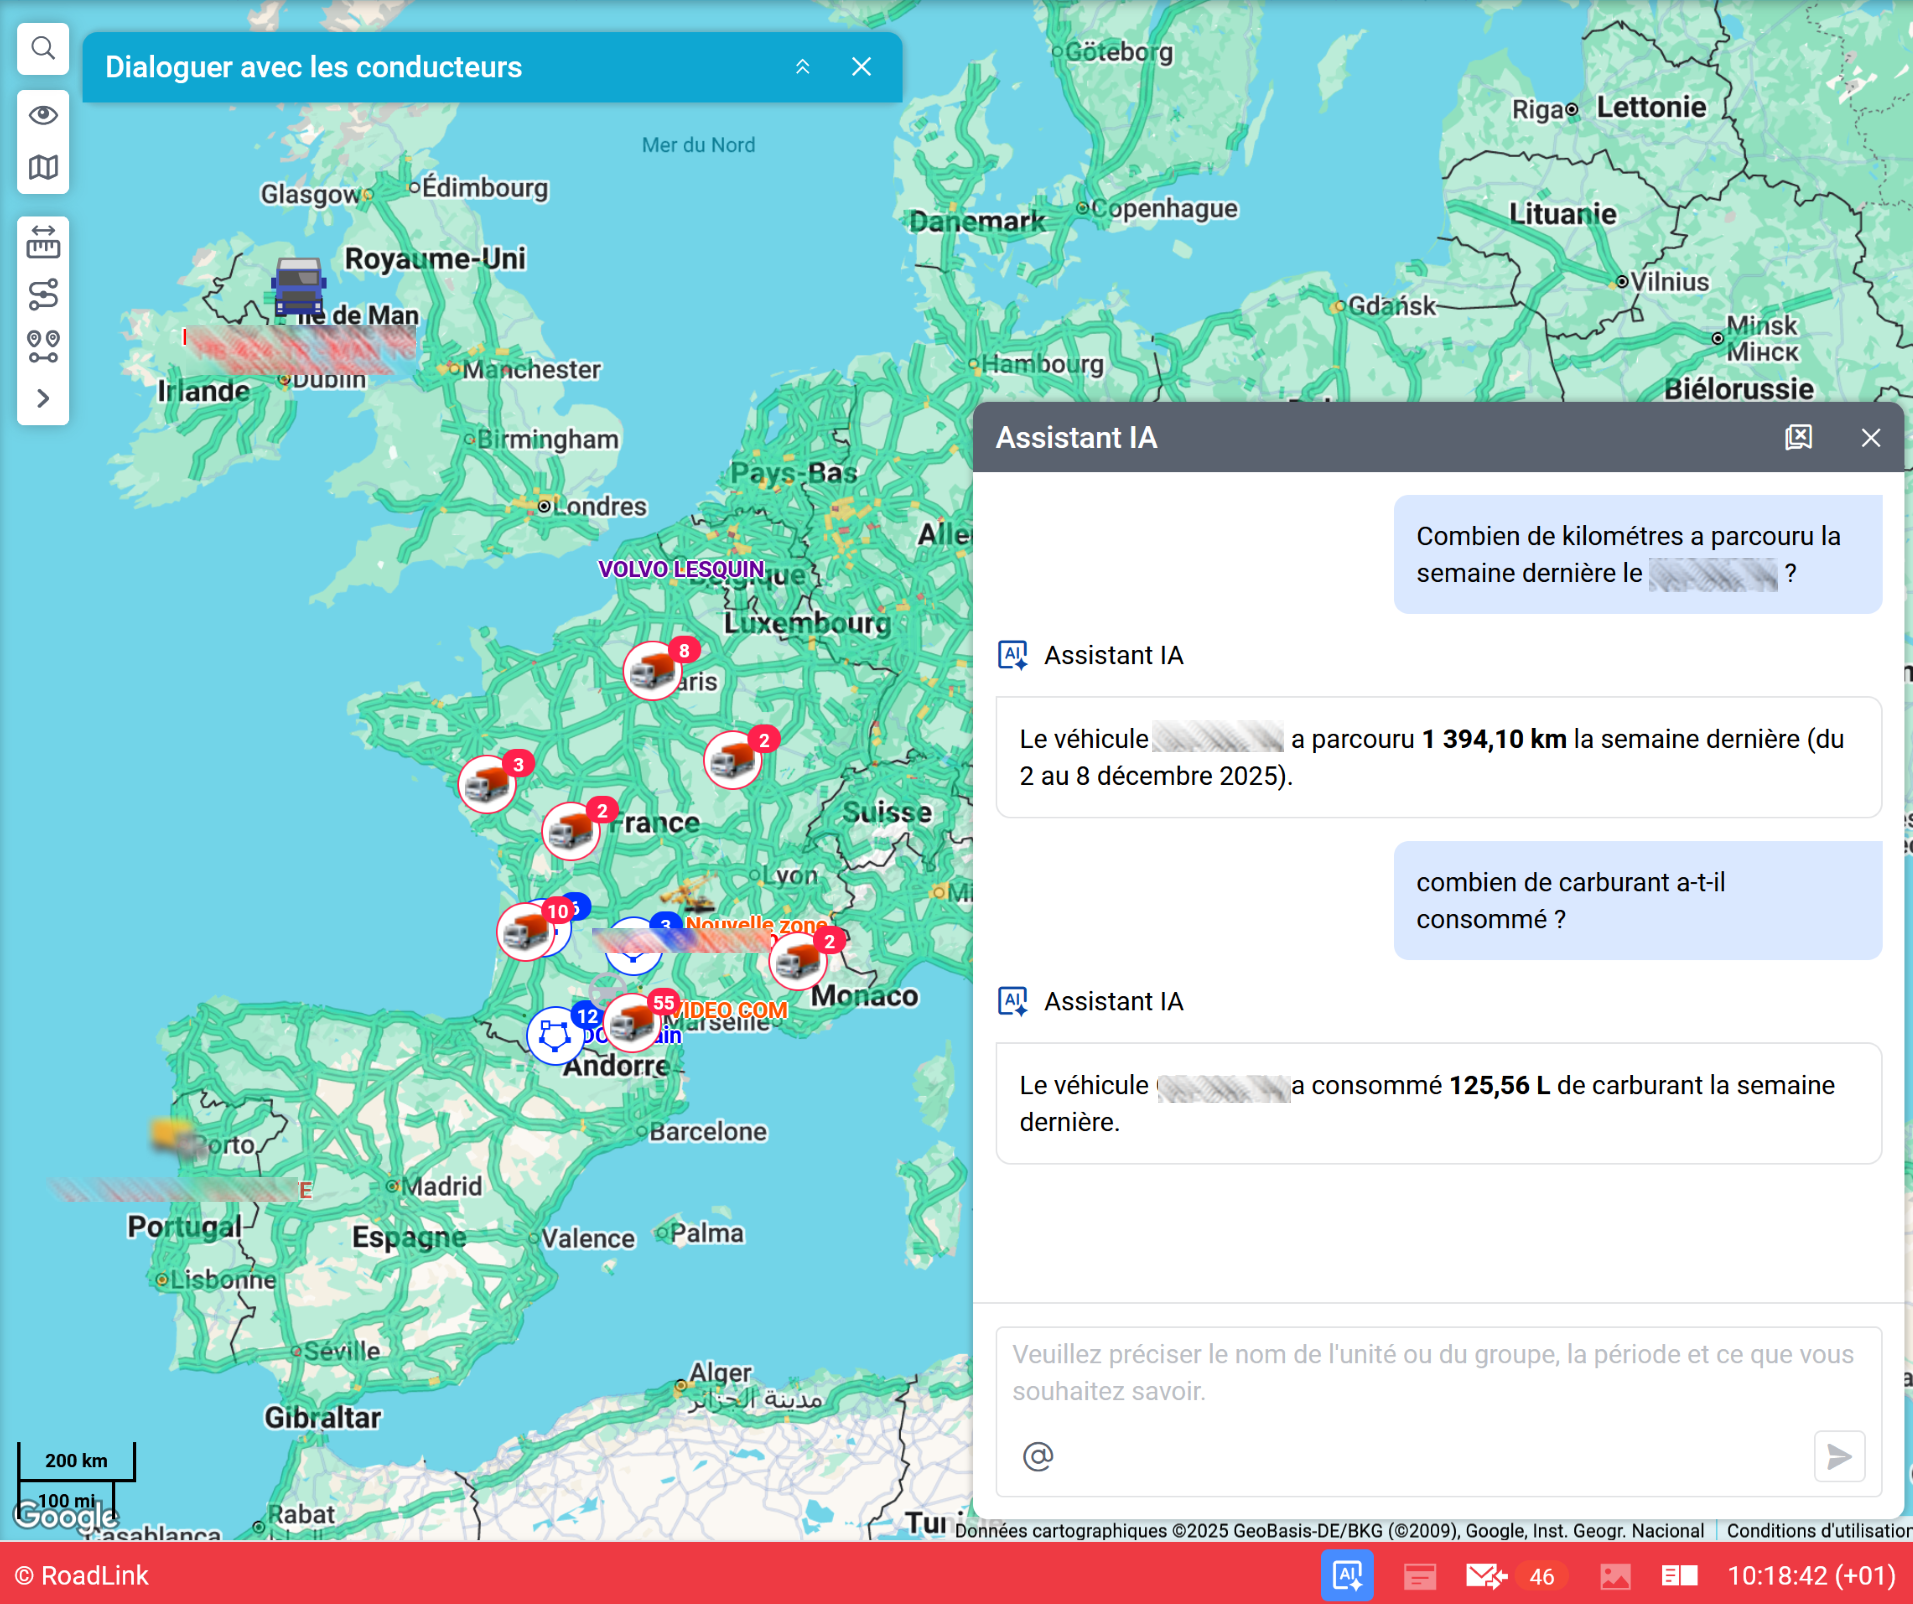Screen dimensions: 1913x1604
Task: Select the distance ruler tool
Action: [x=43, y=242]
